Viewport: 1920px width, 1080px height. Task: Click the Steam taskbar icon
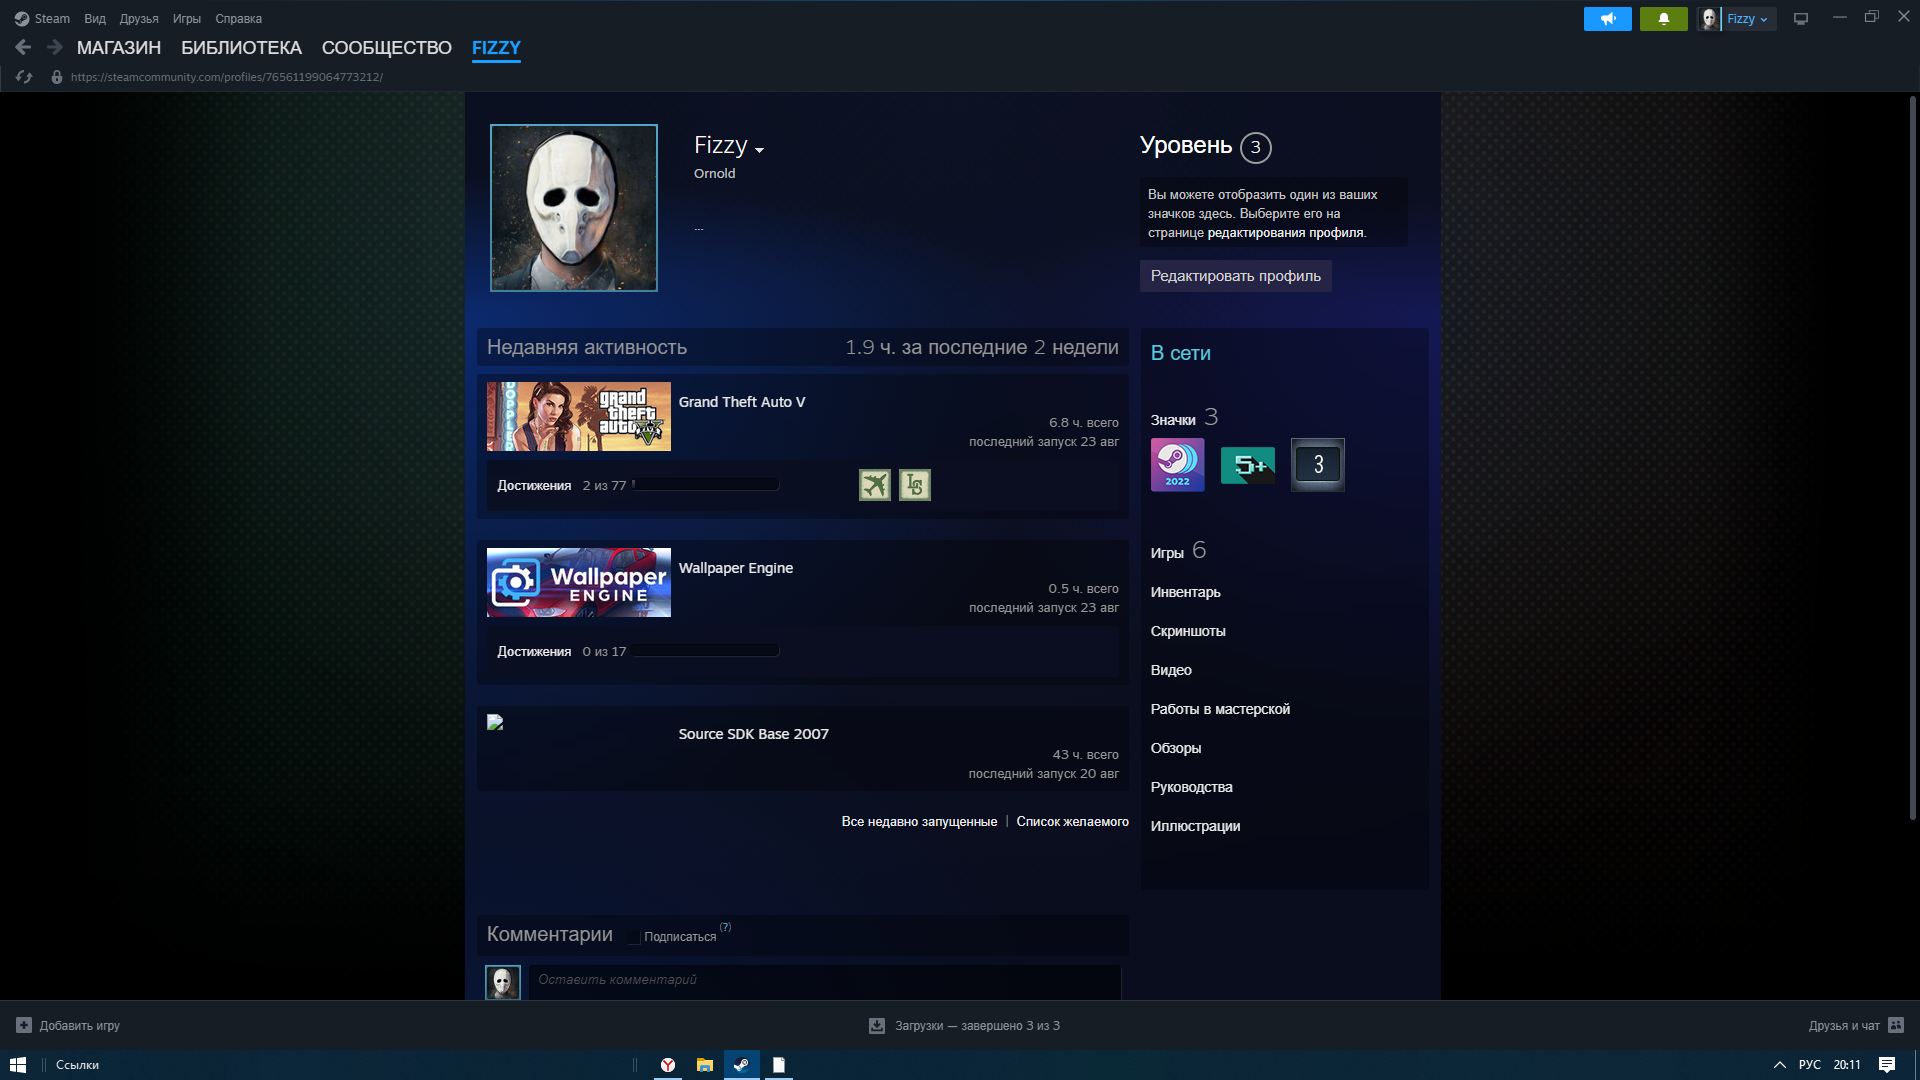(741, 1065)
